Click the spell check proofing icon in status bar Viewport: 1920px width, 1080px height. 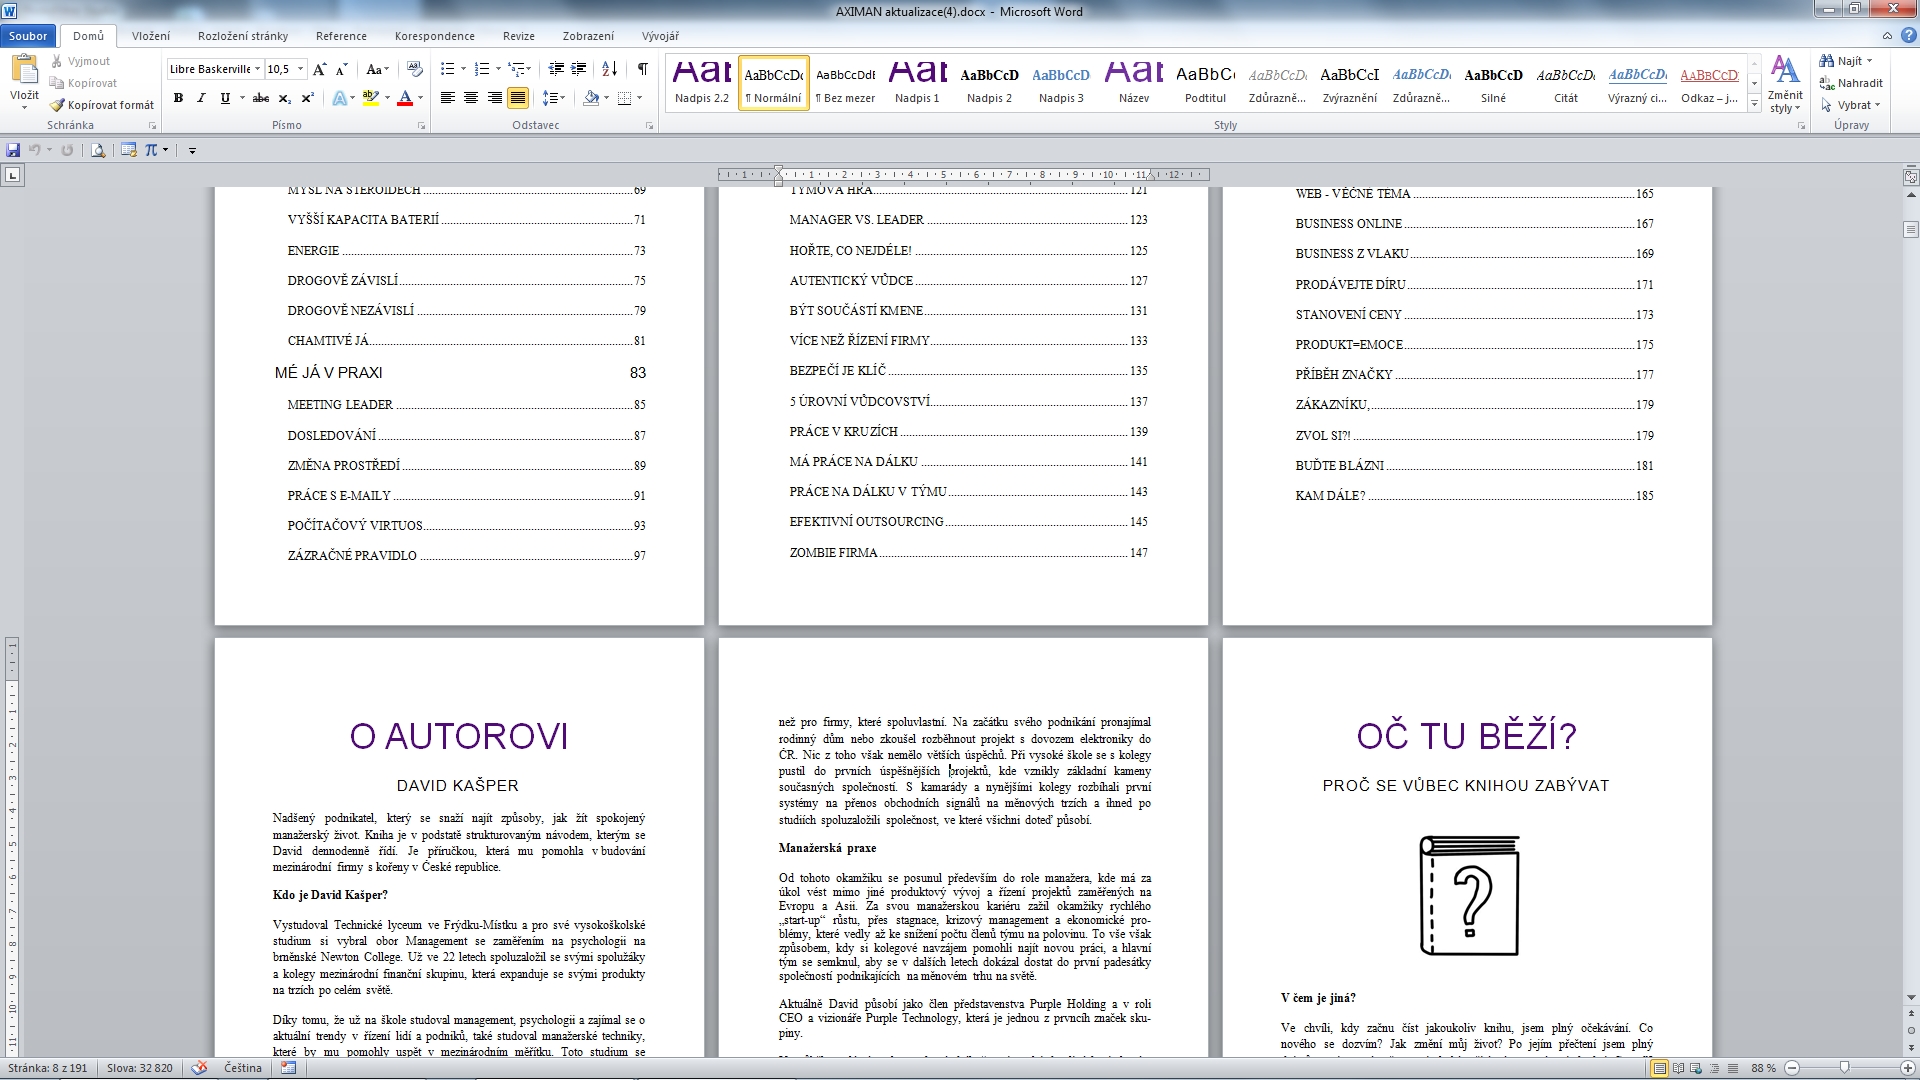tap(199, 1068)
